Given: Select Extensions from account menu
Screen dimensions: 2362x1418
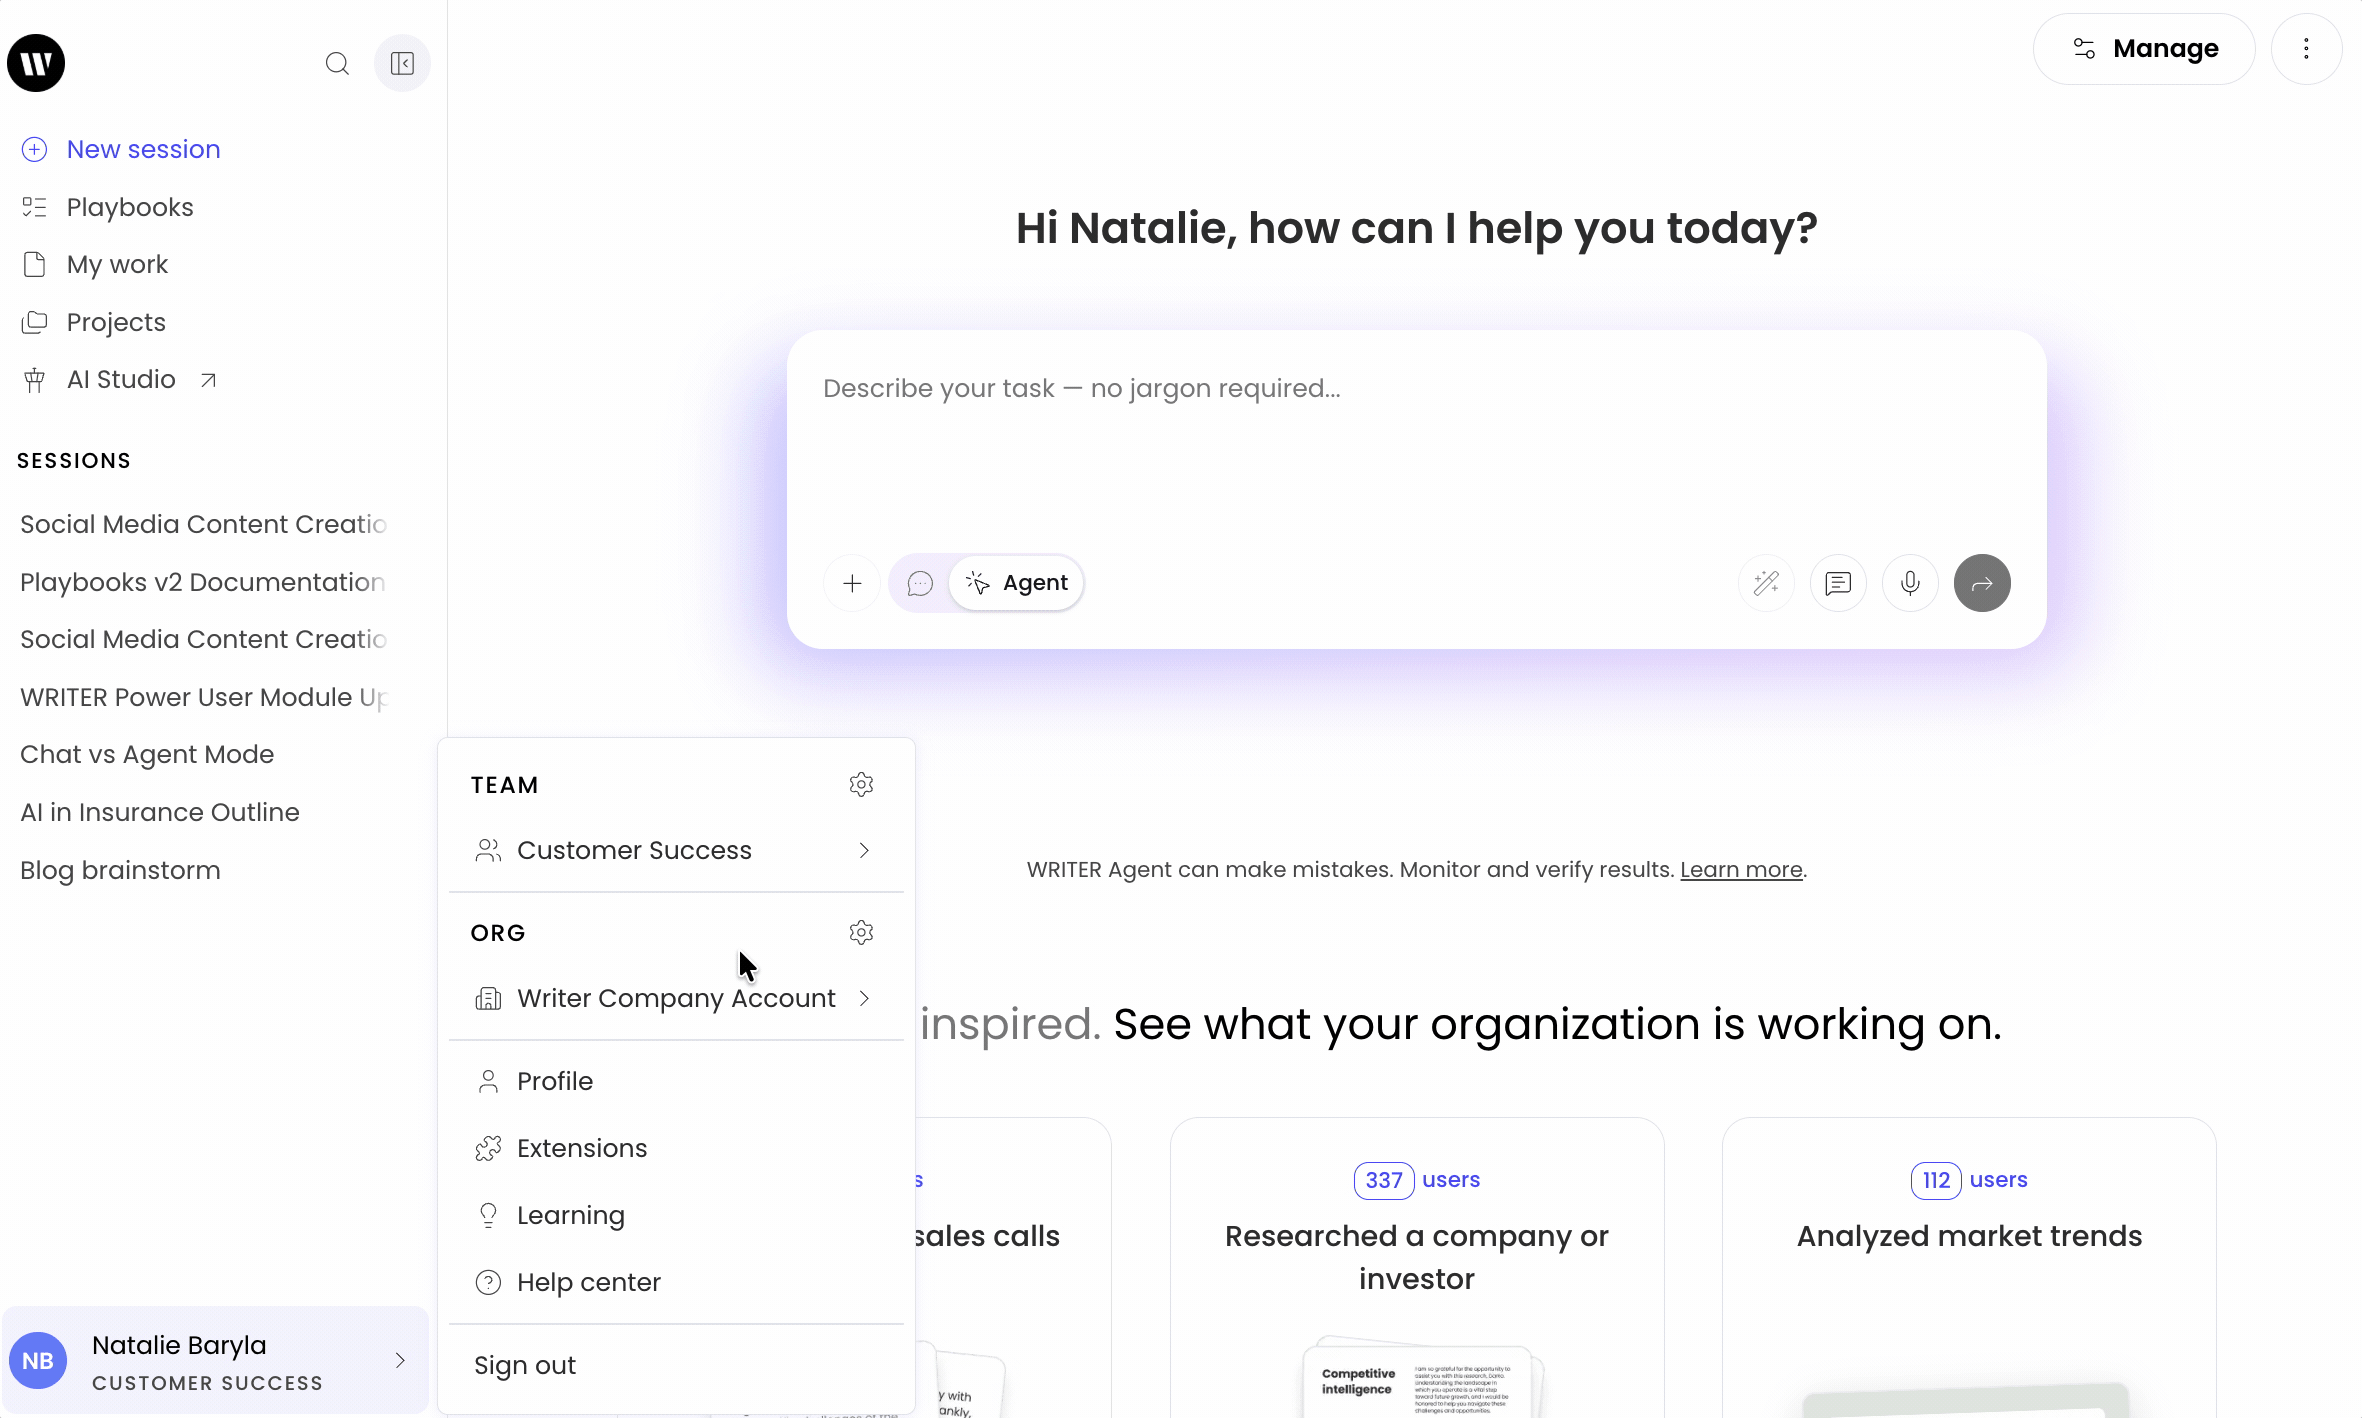Looking at the screenshot, I should (x=581, y=1148).
